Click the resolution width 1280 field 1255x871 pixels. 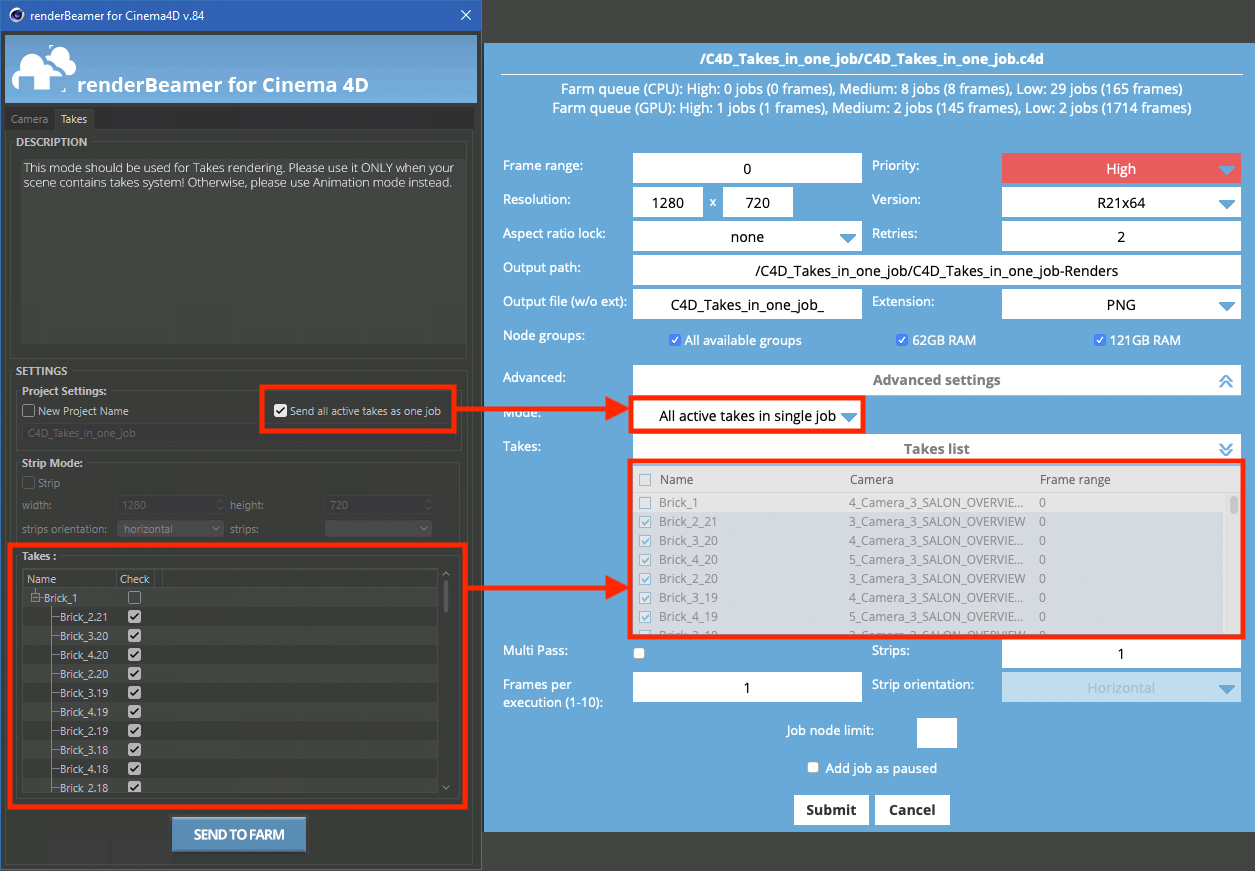[668, 203]
